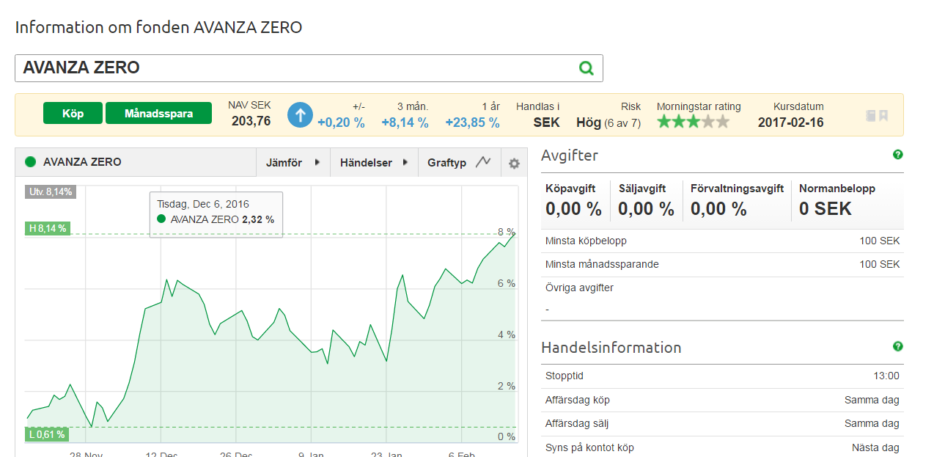Screen dimensions: 934x457
Task: Click the Köp button
Action: tap(73, 113)
